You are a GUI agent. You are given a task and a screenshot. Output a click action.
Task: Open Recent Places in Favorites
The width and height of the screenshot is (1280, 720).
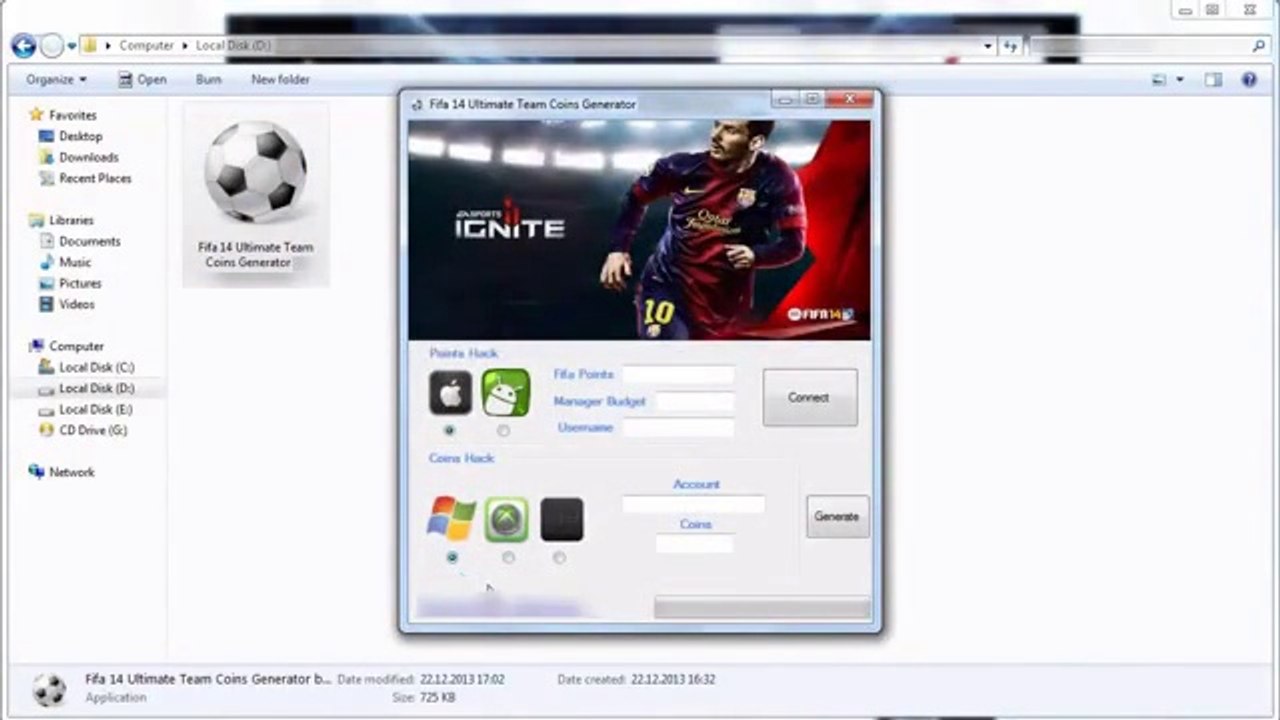coord(85,178)
